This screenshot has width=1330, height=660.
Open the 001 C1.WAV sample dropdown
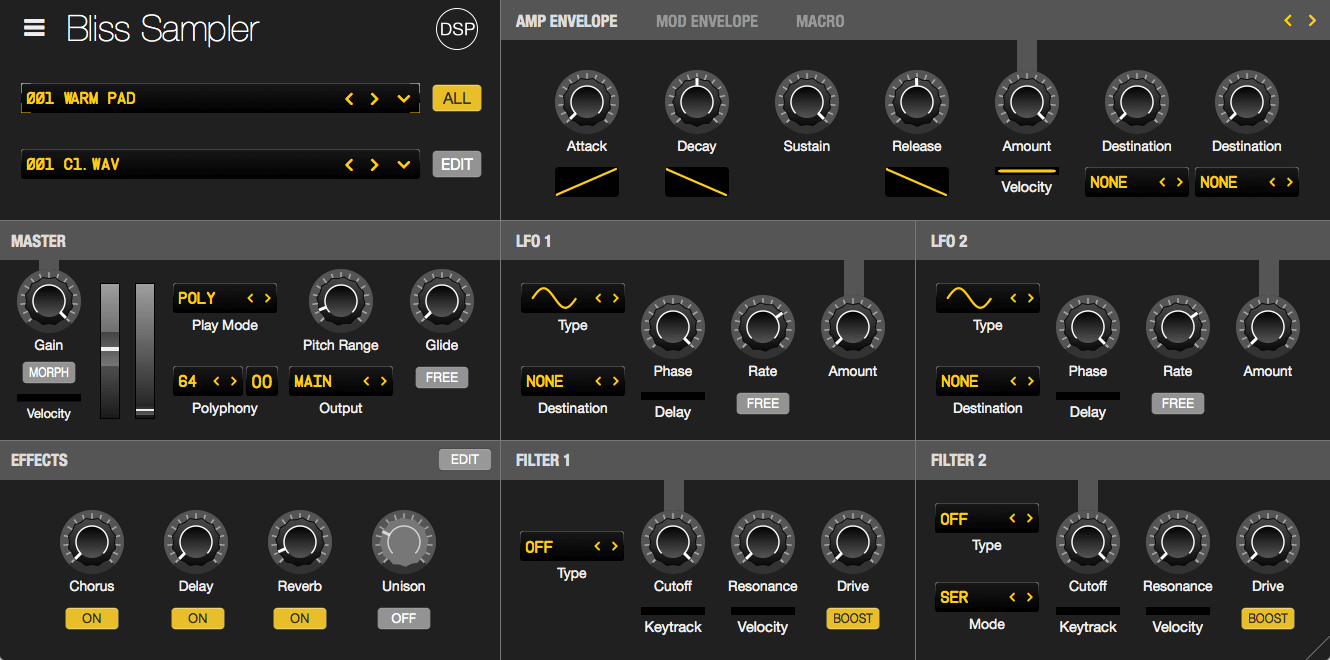point(404,165)
